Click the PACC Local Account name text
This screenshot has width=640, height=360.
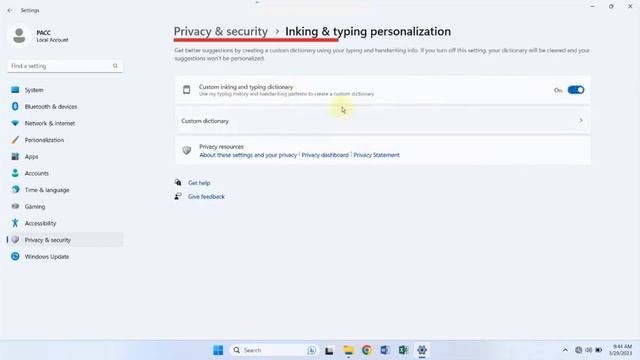tap(52, 36)
